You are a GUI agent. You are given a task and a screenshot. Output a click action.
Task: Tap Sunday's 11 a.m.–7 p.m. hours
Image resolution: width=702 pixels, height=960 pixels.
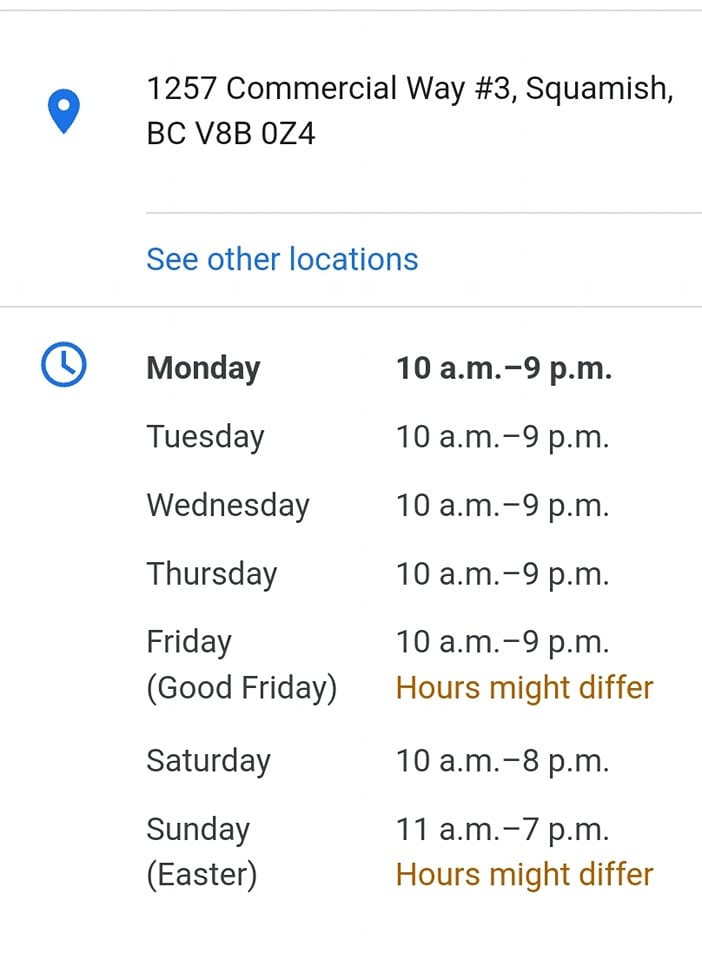502,830
